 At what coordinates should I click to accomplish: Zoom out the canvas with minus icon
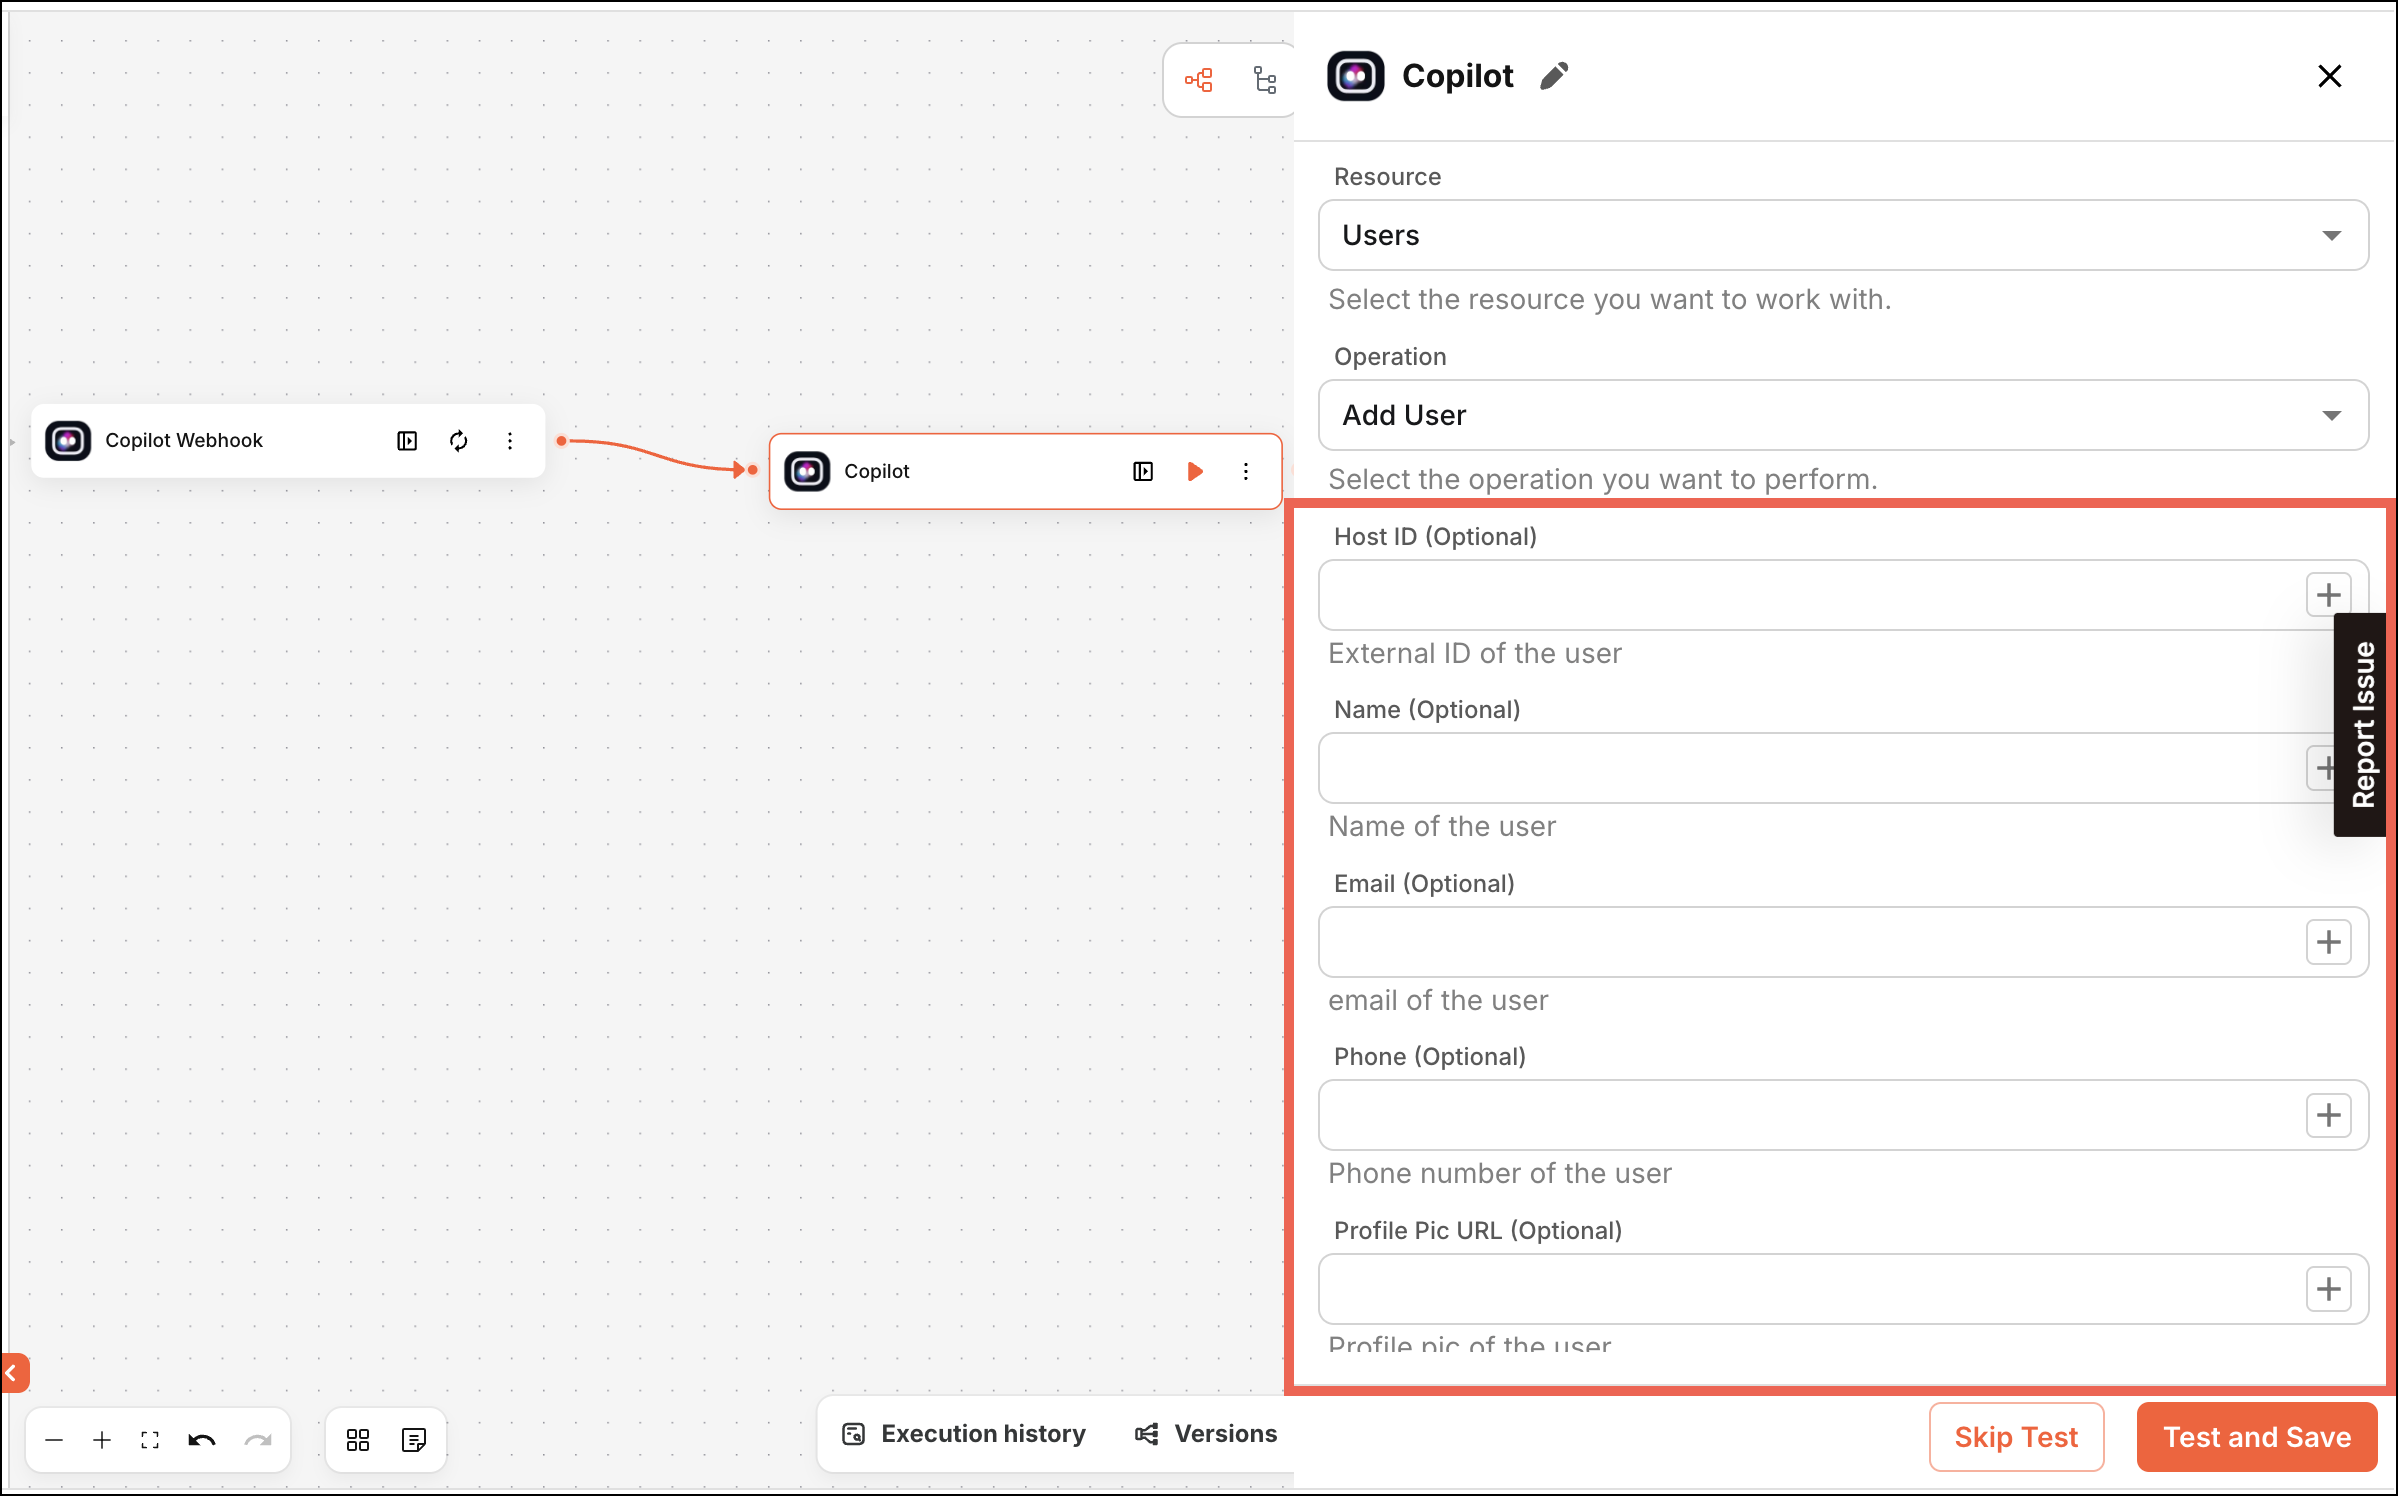coord(55,1440)
